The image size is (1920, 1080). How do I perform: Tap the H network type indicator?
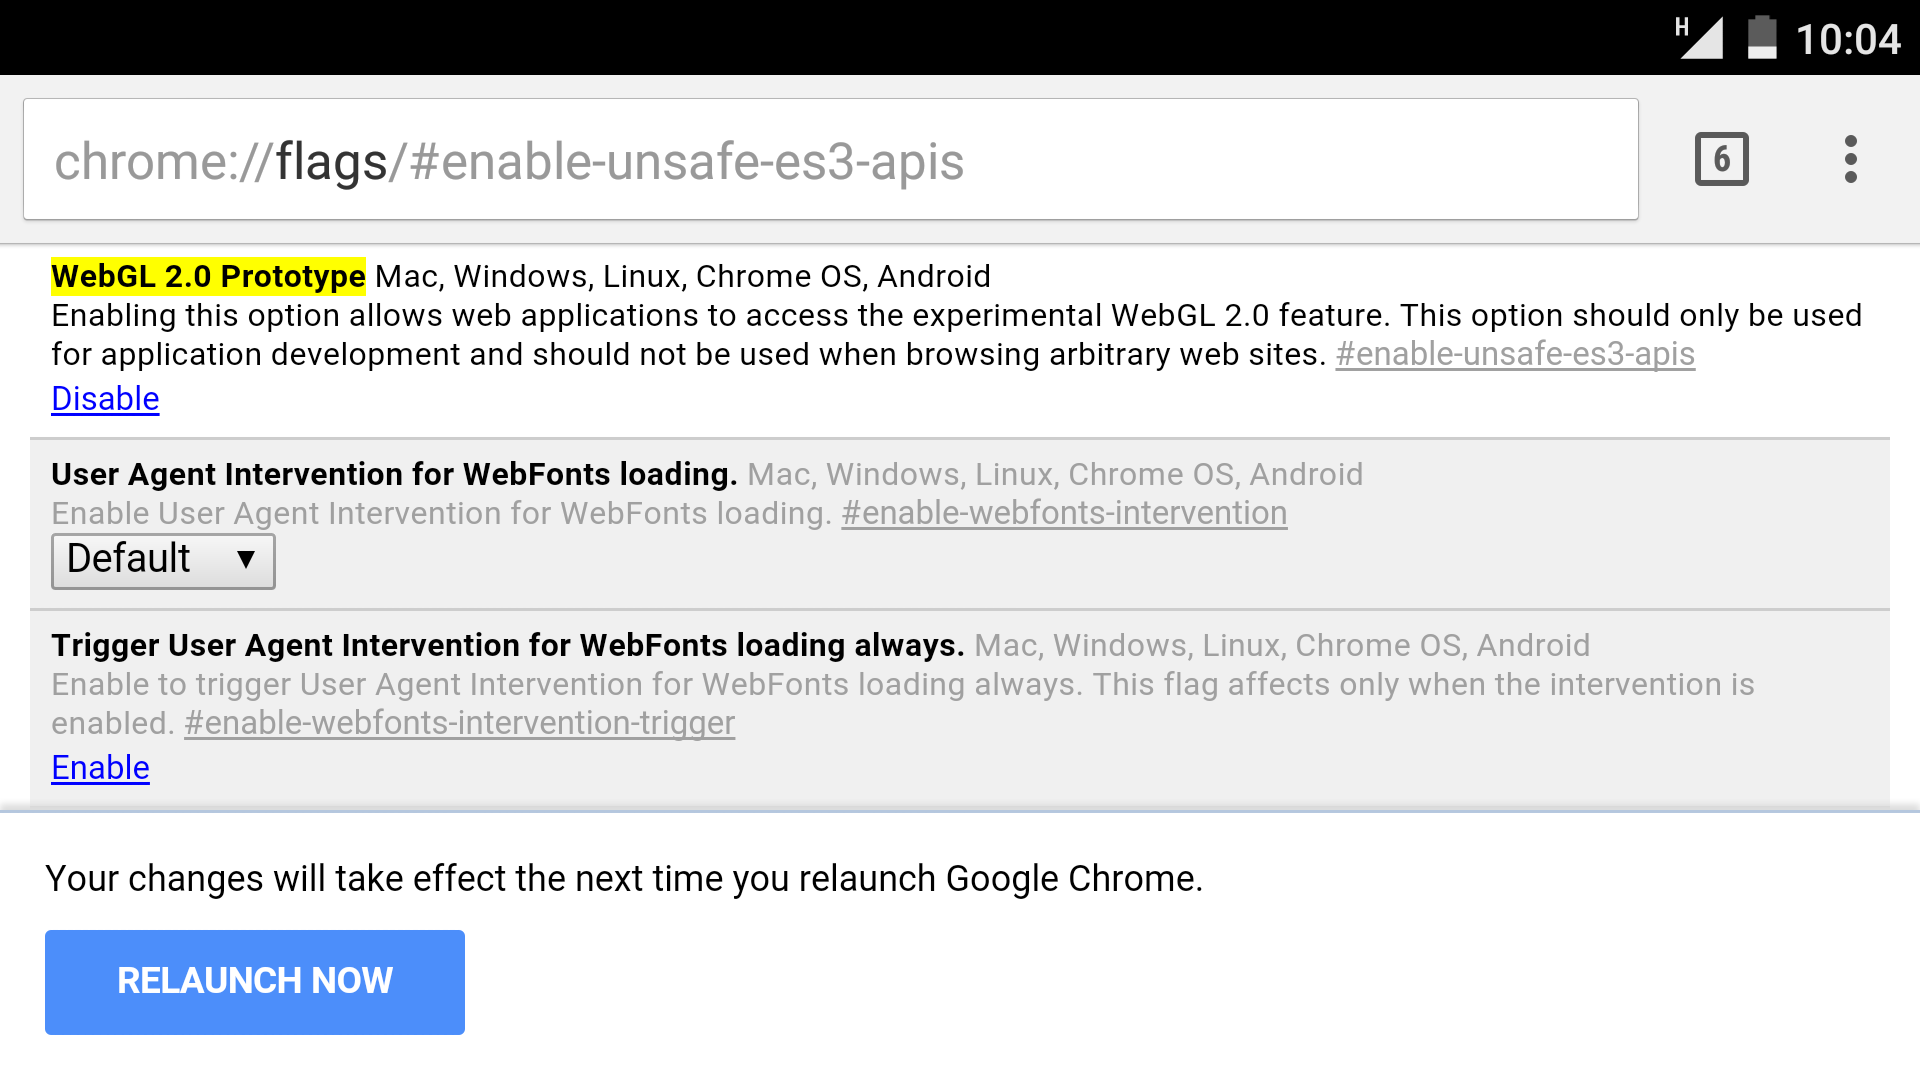coord(1682,27)
